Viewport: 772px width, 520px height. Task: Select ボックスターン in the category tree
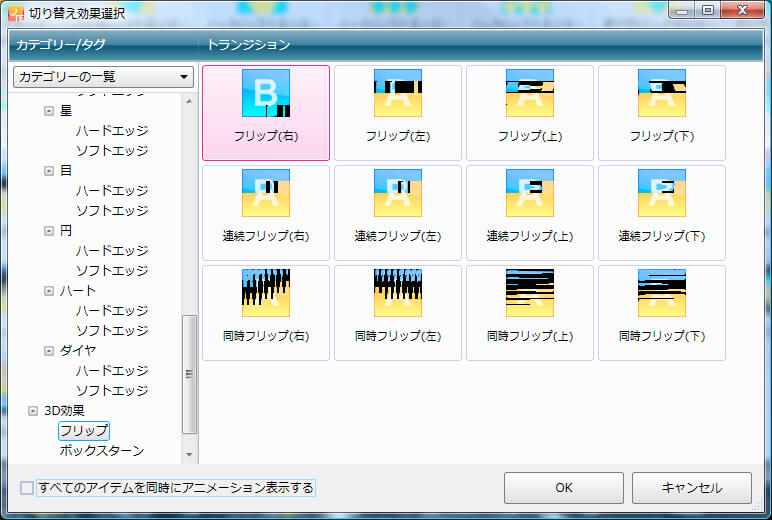point(101,451)
